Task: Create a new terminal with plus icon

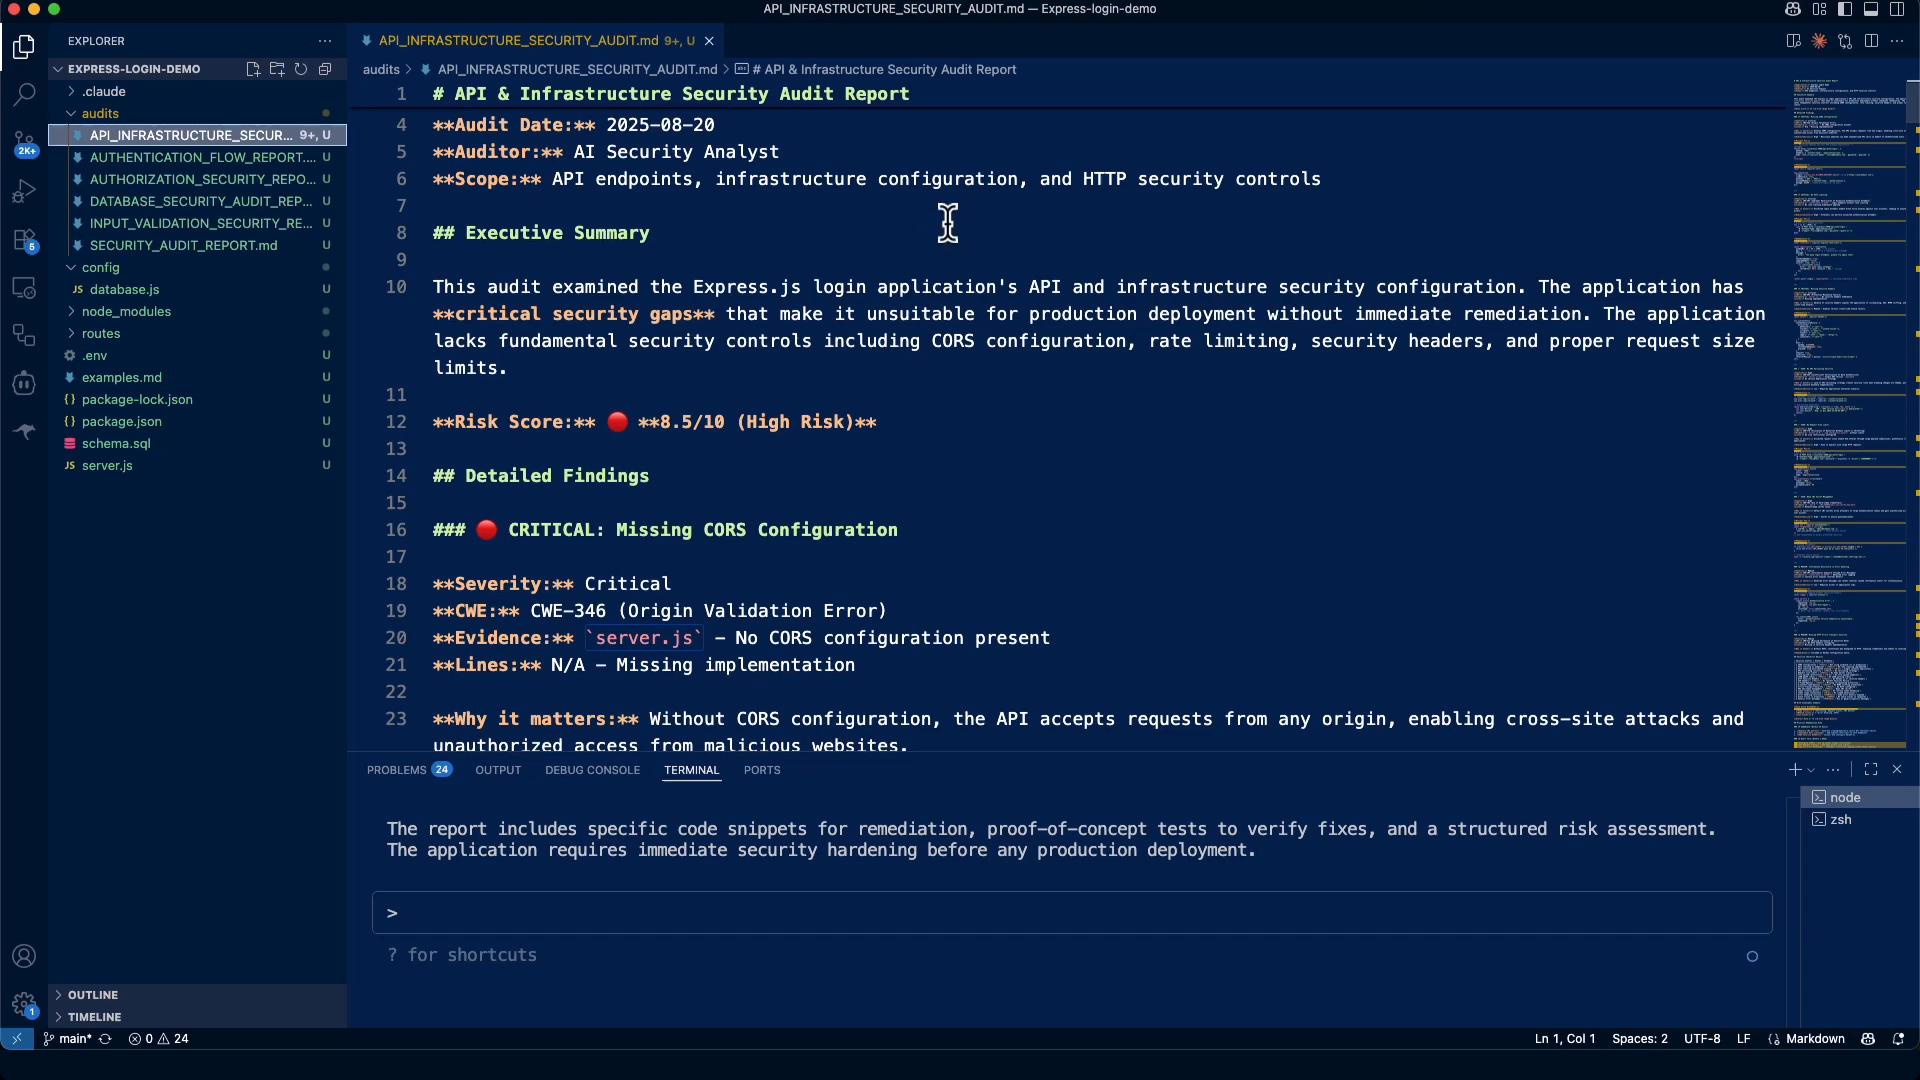Action: [1795, 769]
